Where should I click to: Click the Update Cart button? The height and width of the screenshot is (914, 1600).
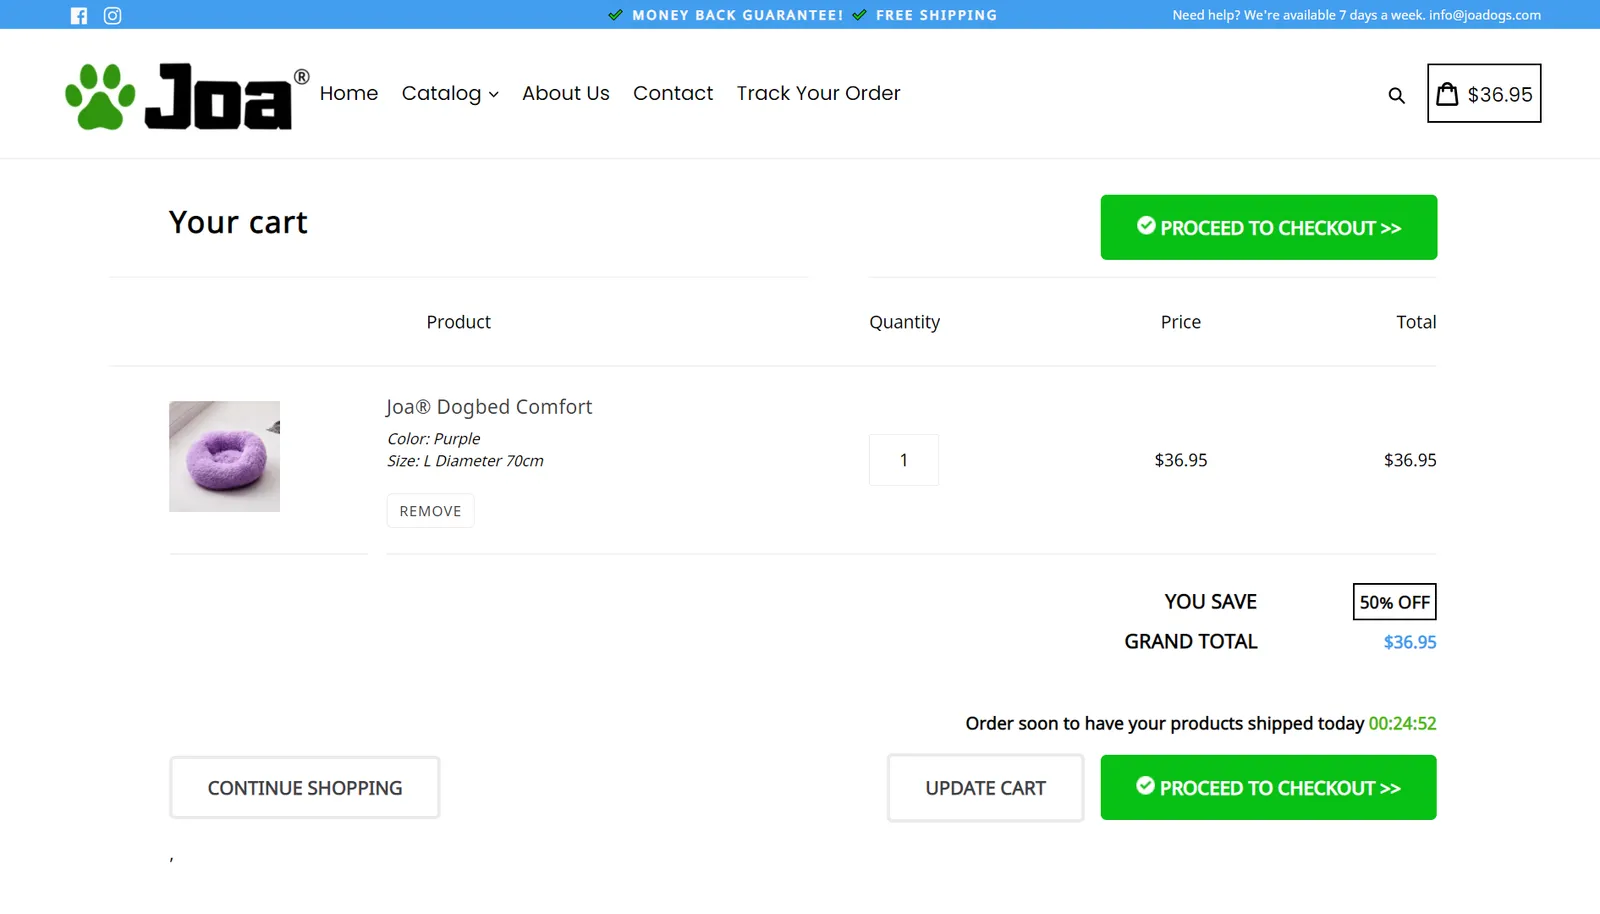click(x=985, y=788)
